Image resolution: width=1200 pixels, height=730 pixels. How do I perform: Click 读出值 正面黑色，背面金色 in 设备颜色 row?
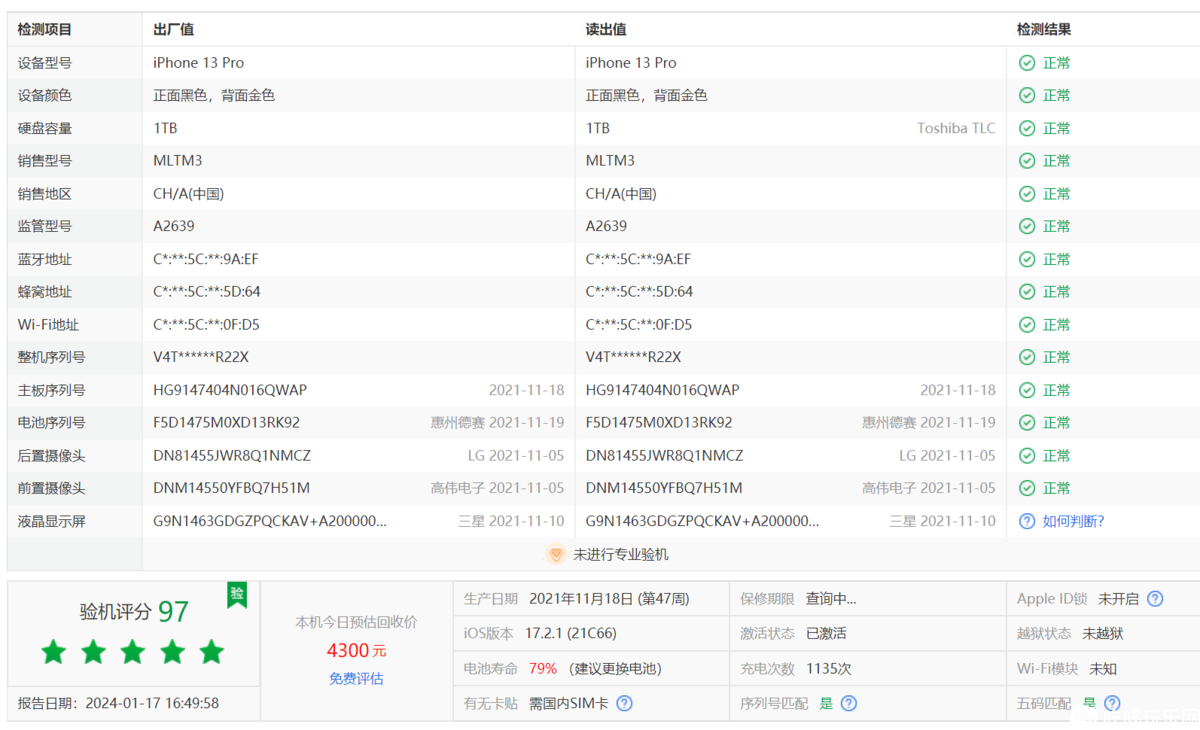tap(646, 96)
